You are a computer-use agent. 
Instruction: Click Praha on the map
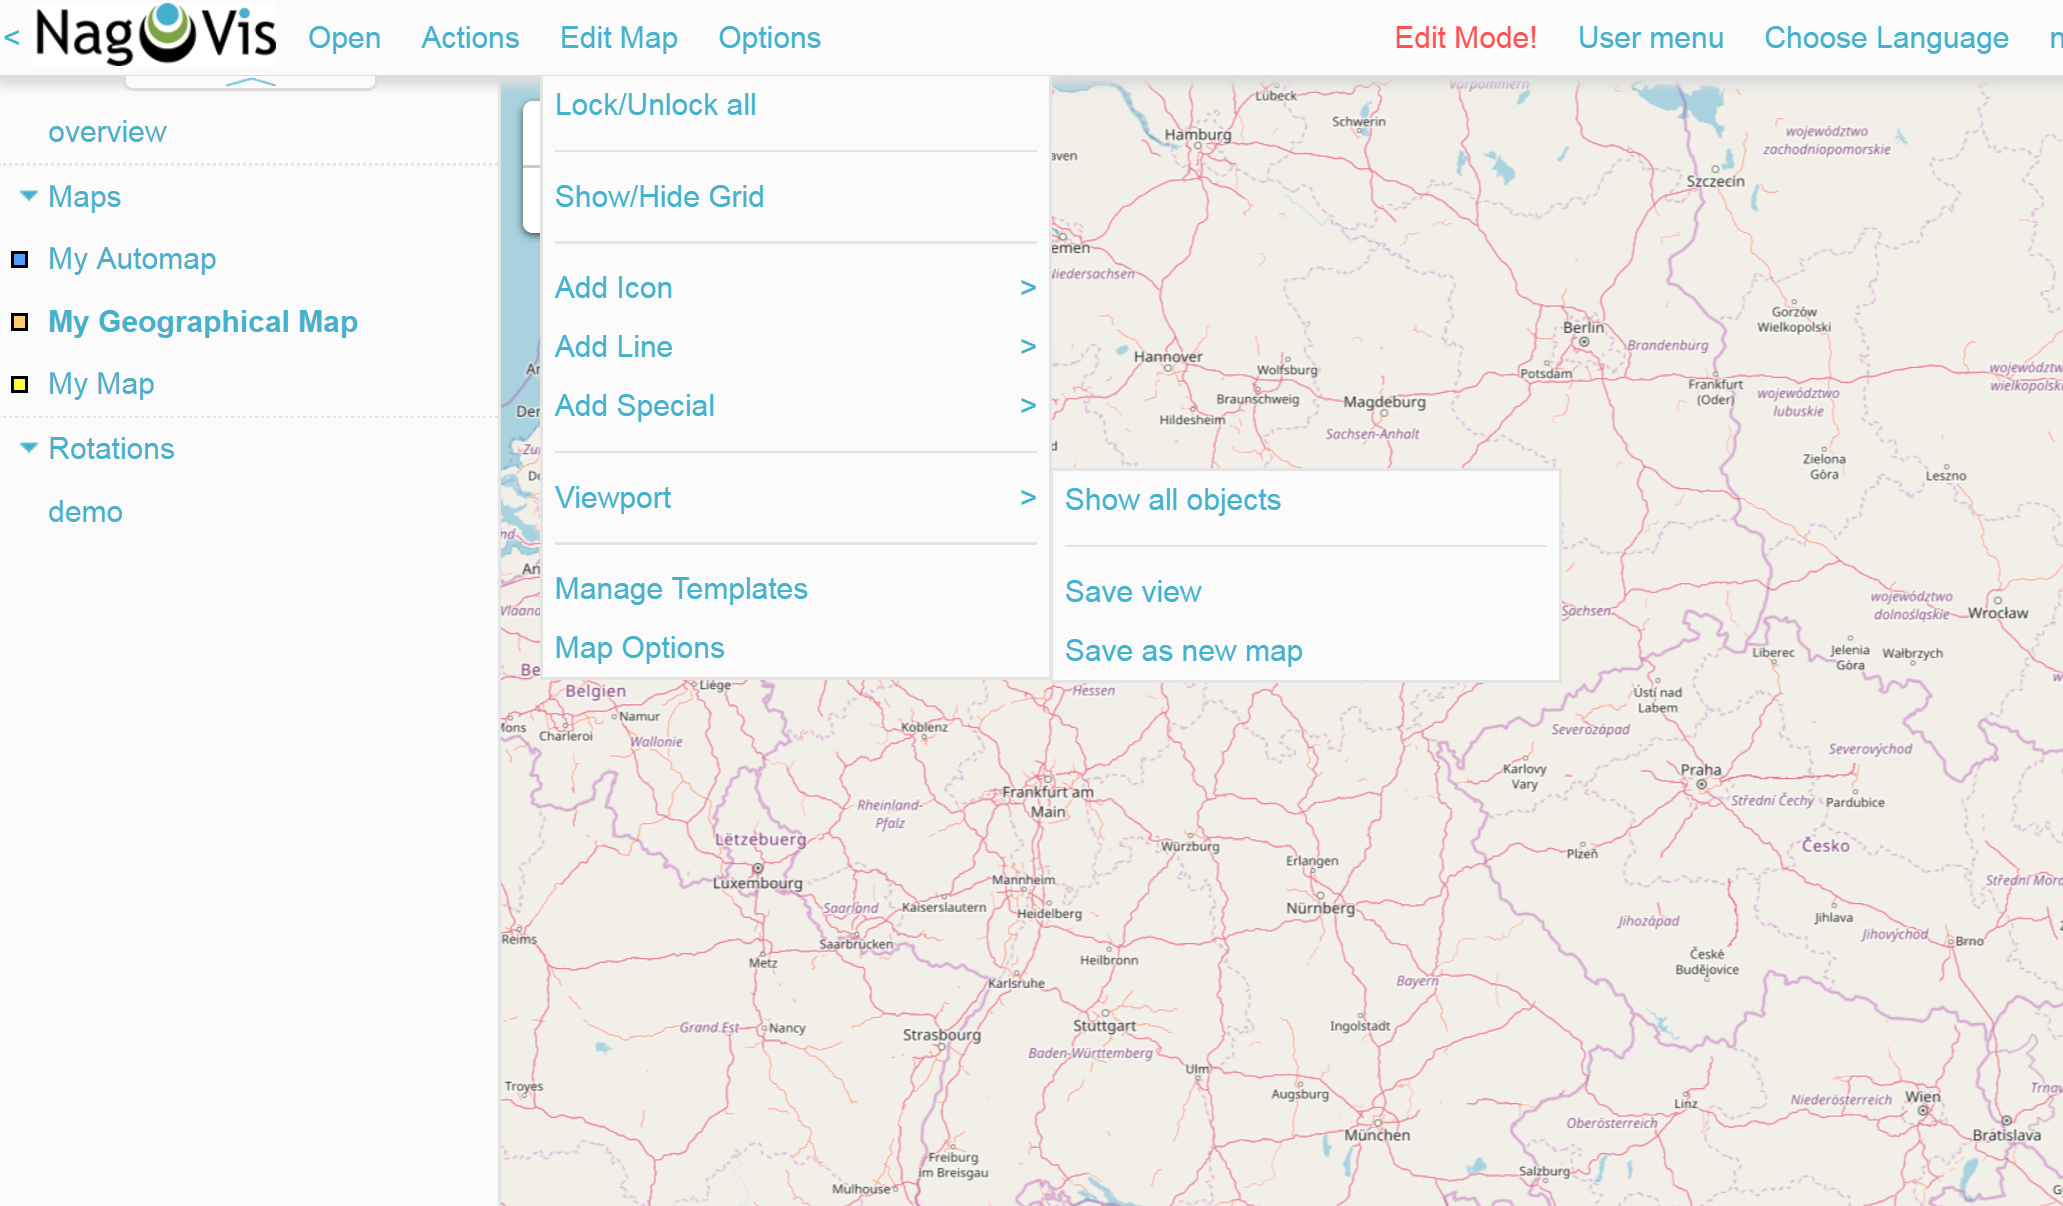(x=1701, y=770)
